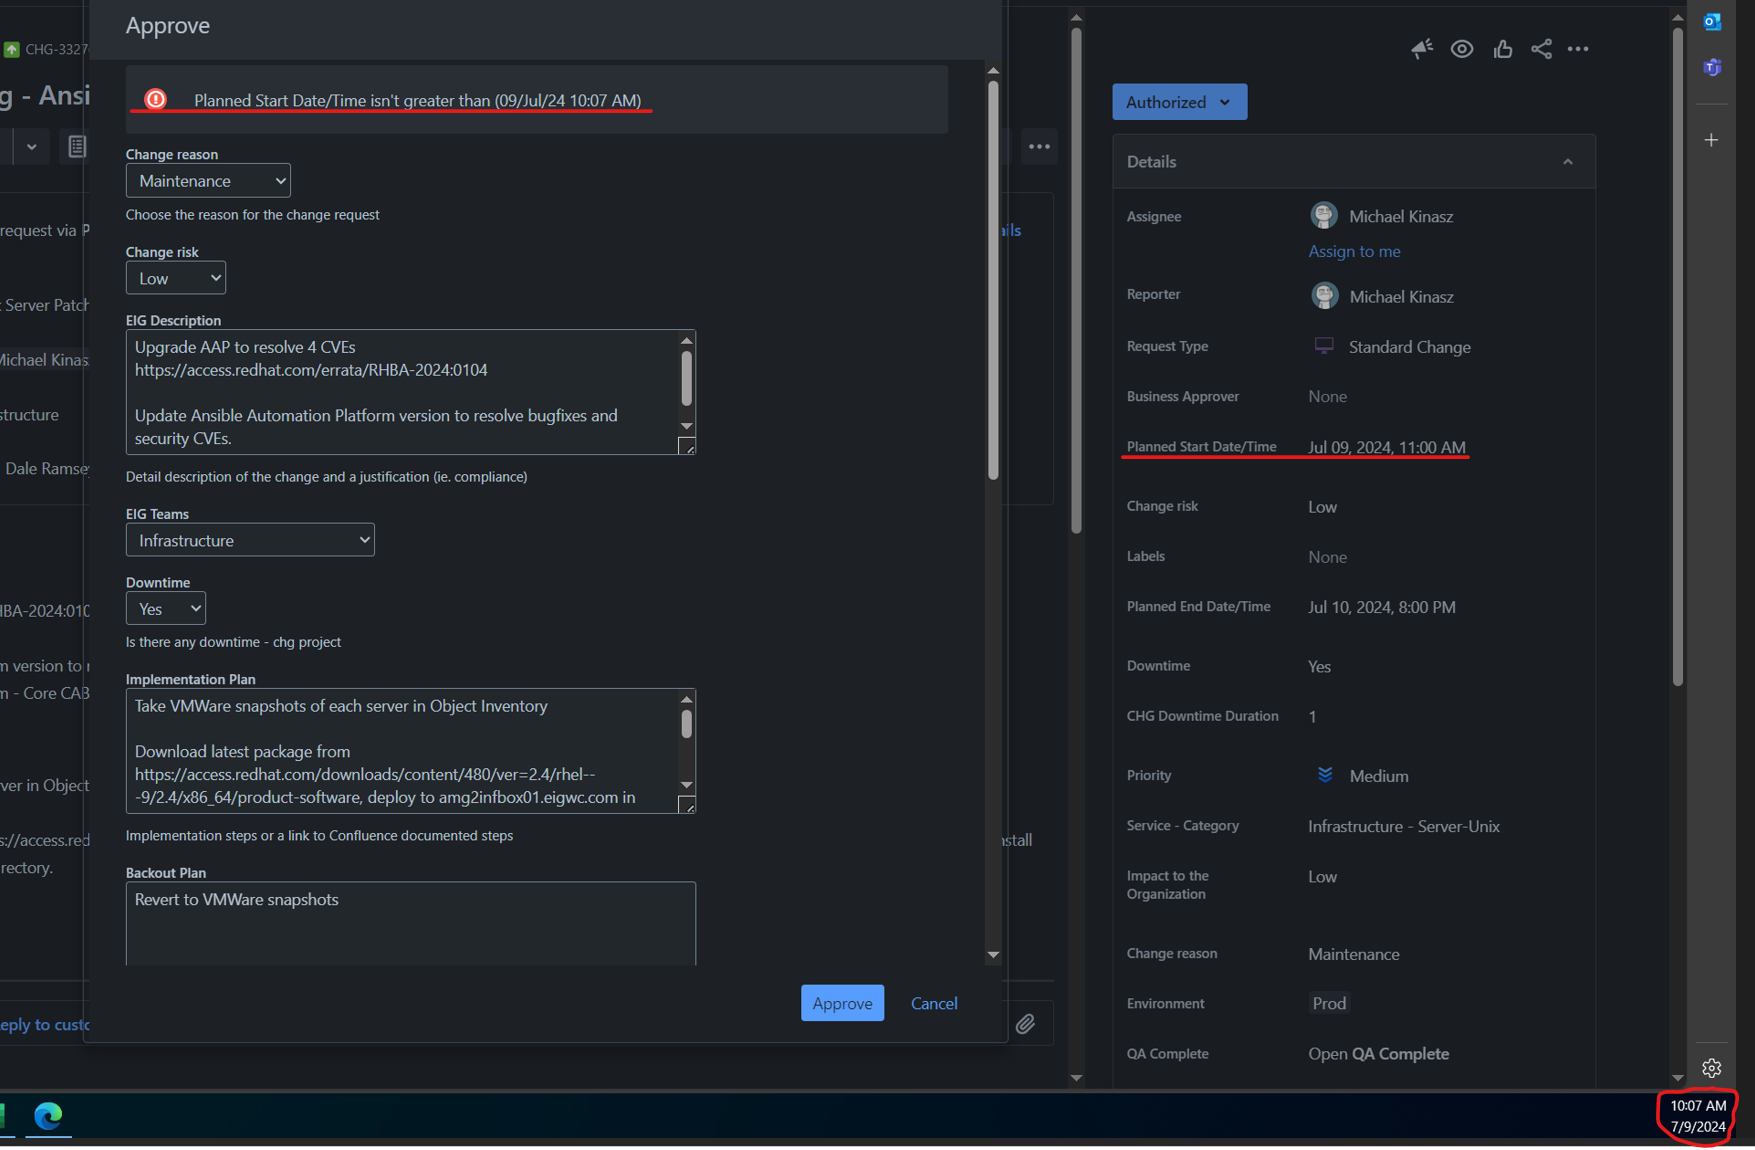Click into the Backout Plan text area
This screenshot has width=1755, height=1150.
(411, 923)
